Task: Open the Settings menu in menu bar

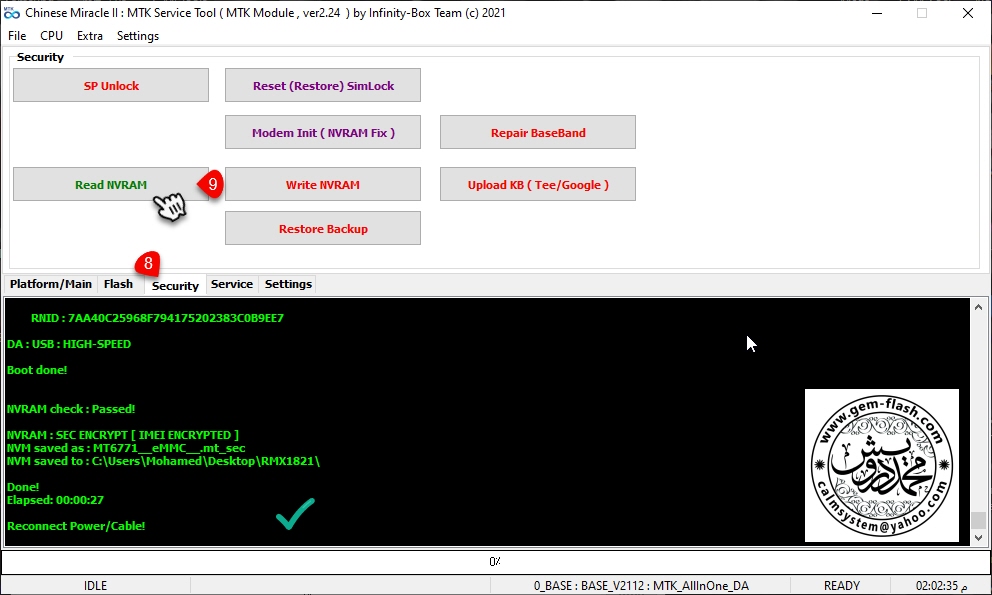Action: pos(138,36)
